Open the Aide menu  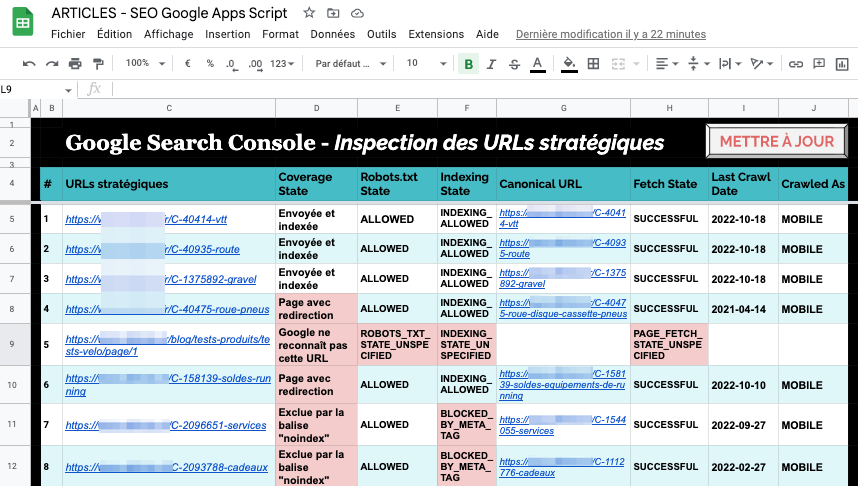tap(487, 34)
